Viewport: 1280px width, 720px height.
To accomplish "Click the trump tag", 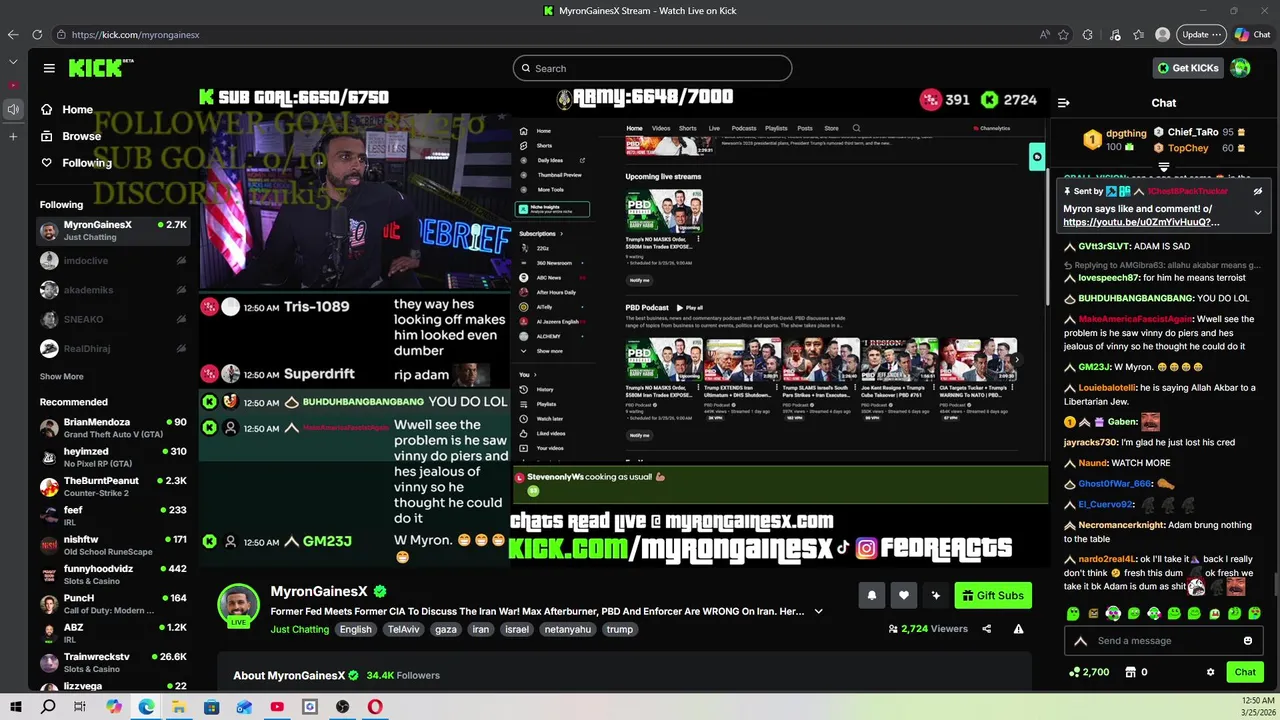I will pyautogui.click(x=620, y=629).
